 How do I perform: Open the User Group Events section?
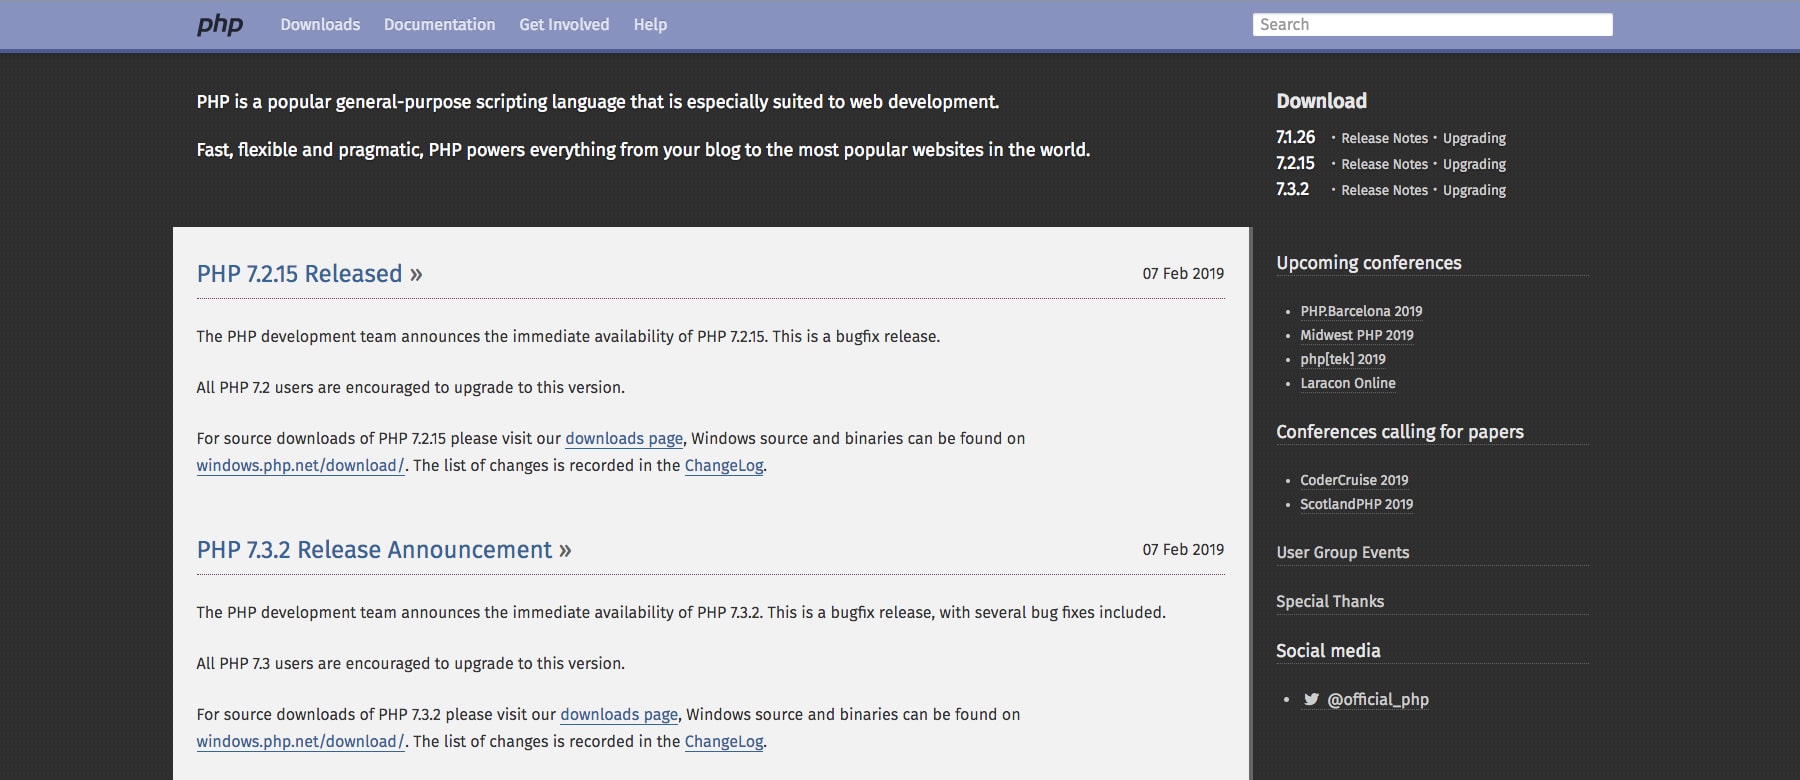[x=1342, y=552]
